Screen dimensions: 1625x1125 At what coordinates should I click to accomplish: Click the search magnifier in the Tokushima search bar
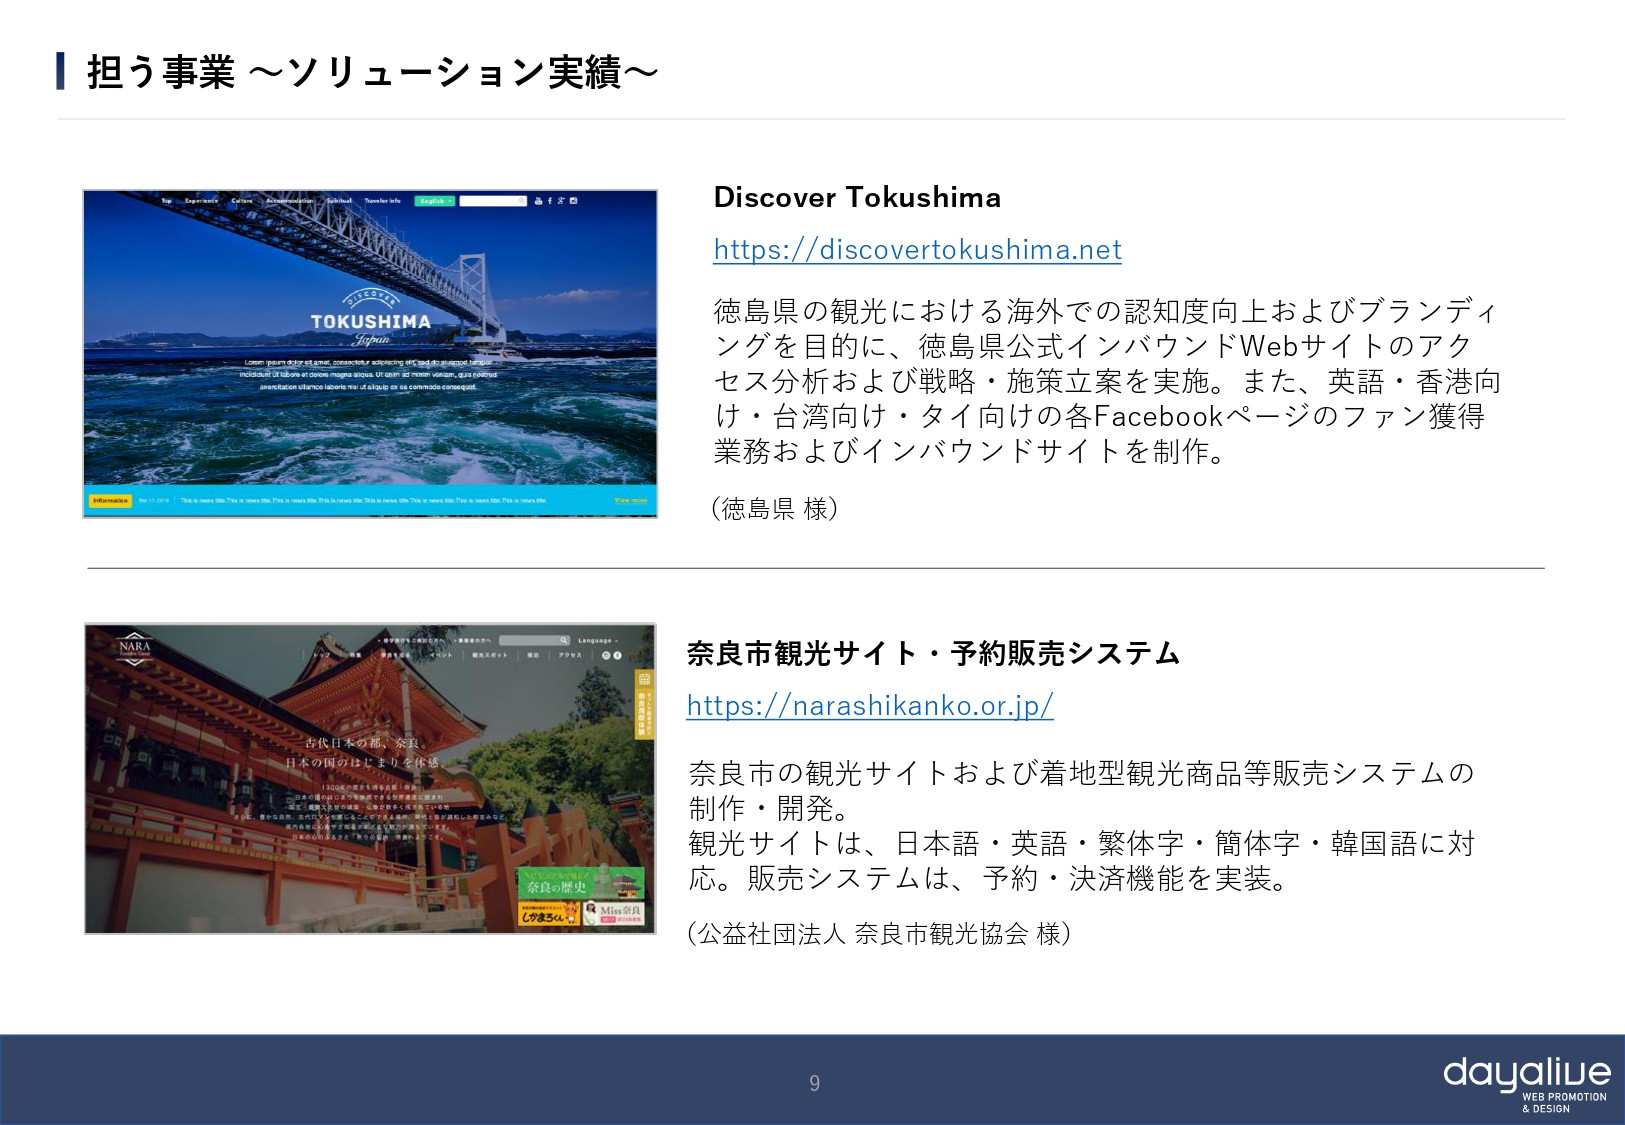point(521,201)
